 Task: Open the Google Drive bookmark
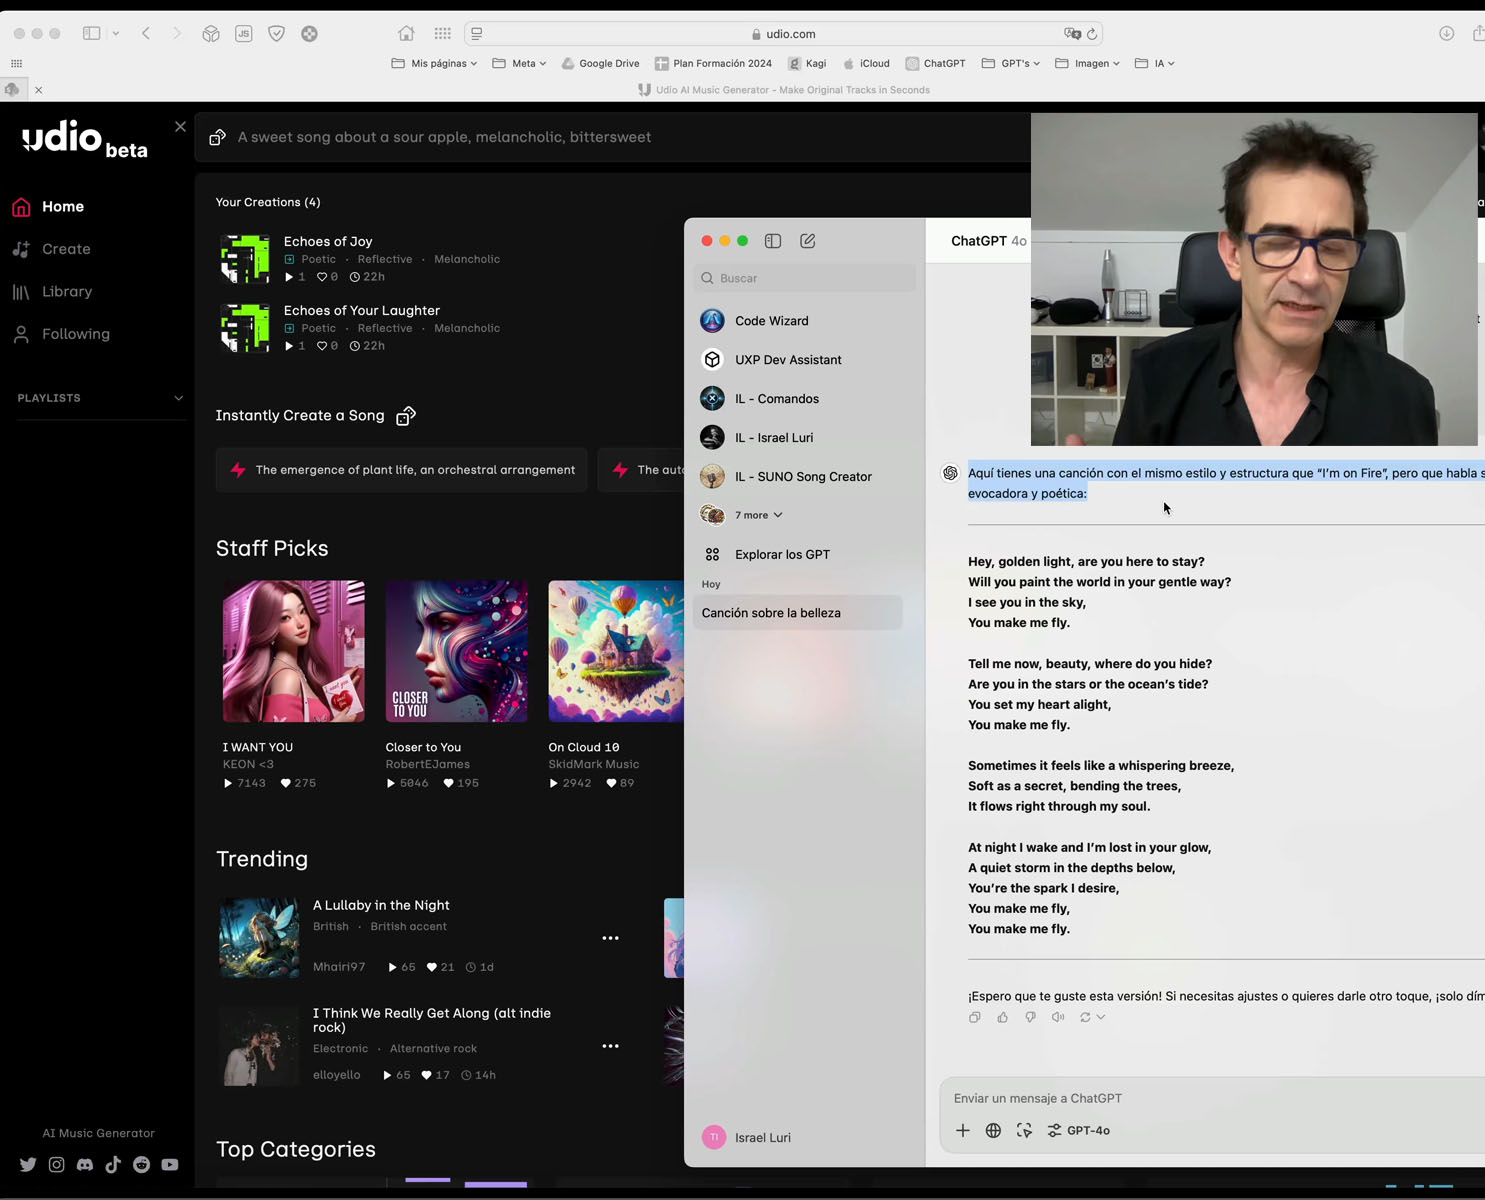600,63
